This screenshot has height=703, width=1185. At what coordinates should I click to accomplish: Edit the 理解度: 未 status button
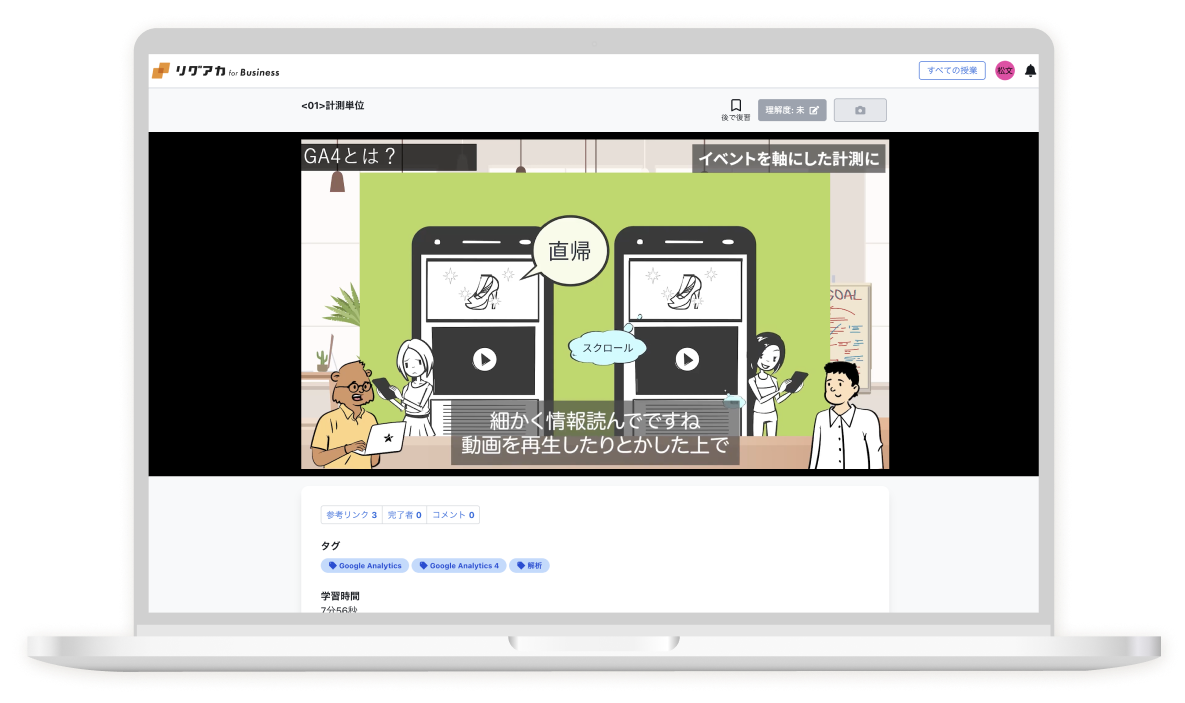click(792, 110)
